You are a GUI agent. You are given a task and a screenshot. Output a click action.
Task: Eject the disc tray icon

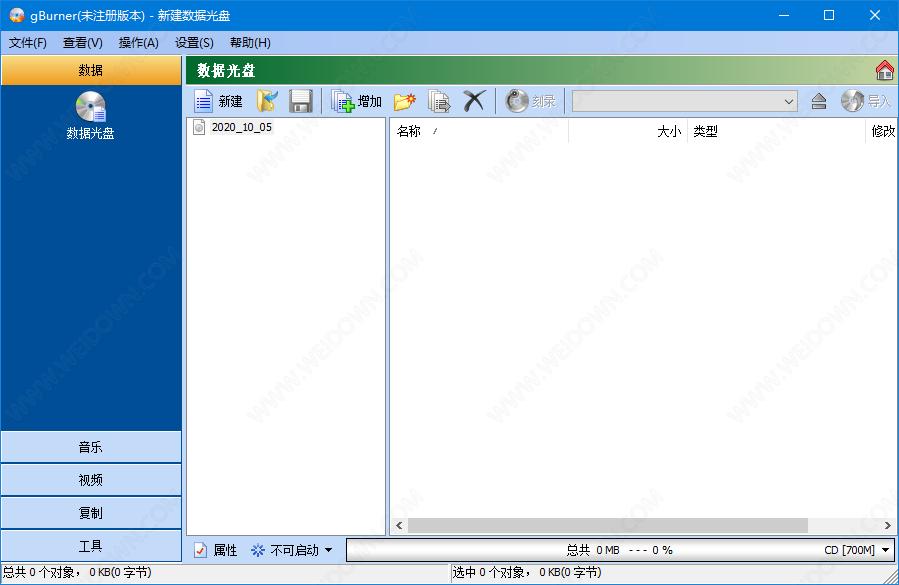pos(819,102)
